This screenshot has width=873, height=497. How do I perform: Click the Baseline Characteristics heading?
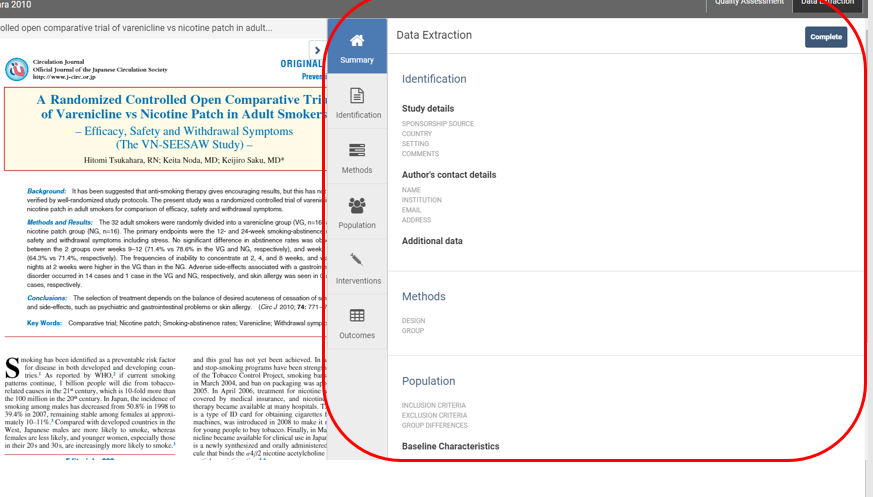(x=450, y=446)
